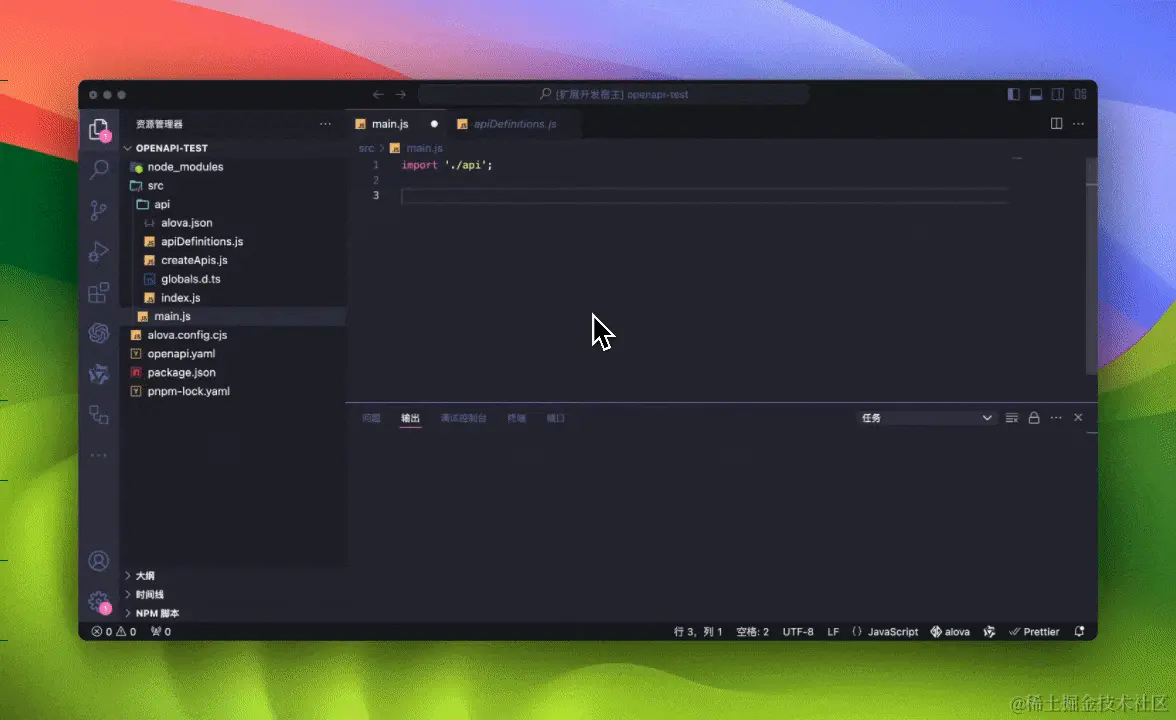Viewport: 1176px width, 720px height.
Task: Expand the 大纲 outline section
Action: 145,576
